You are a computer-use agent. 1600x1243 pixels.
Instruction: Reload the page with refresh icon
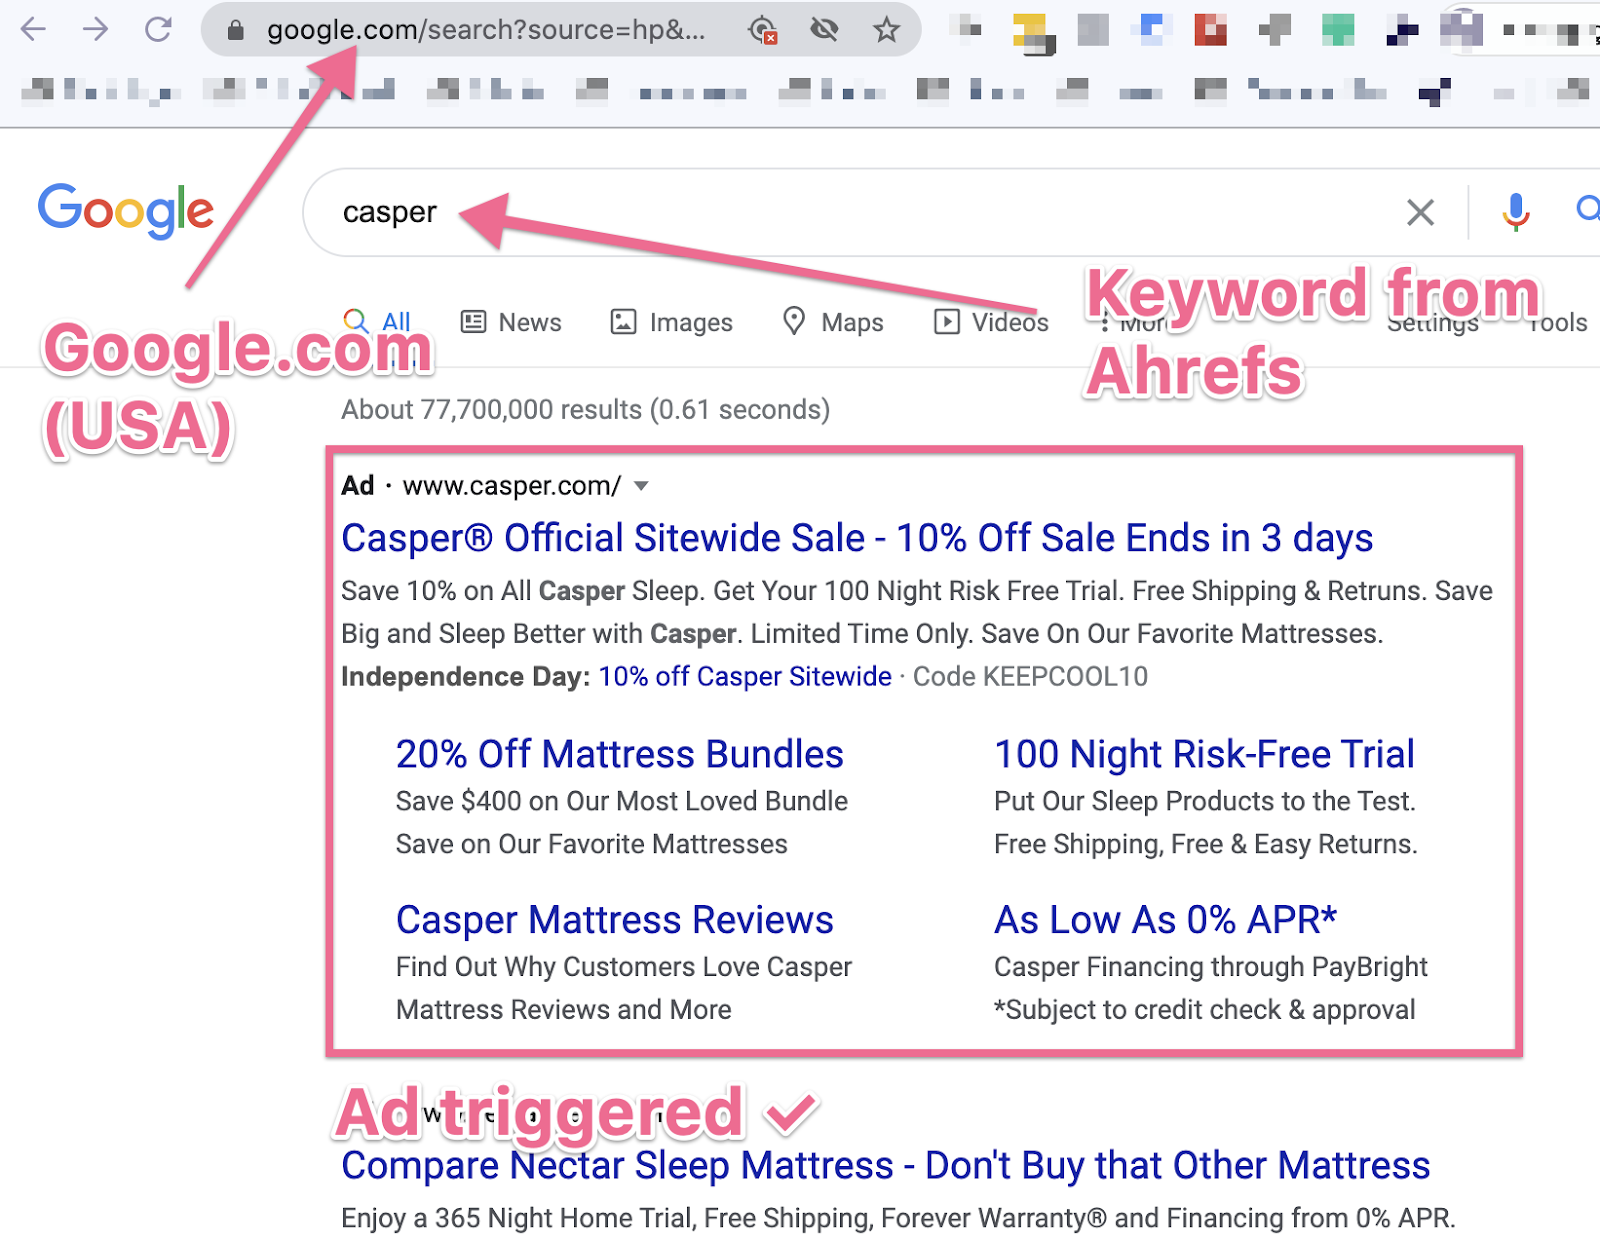(158, 30)
